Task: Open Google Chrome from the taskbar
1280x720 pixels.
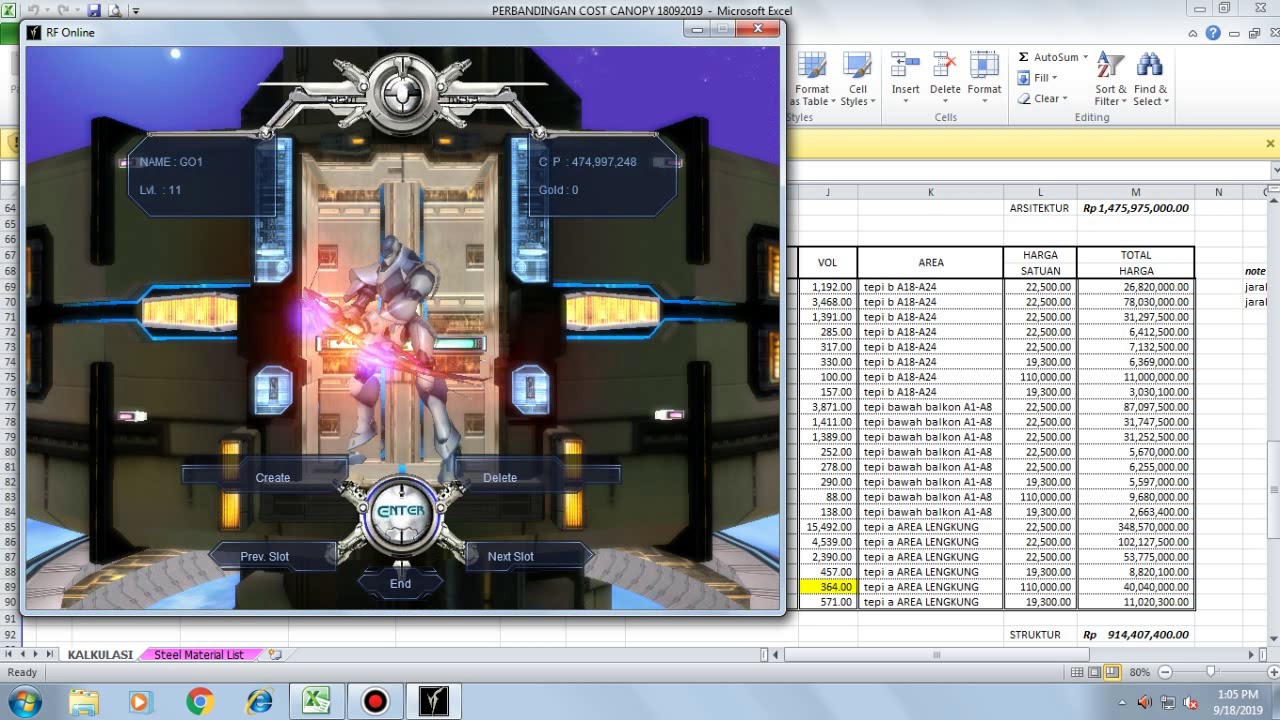Action: (x=200, y=702)
